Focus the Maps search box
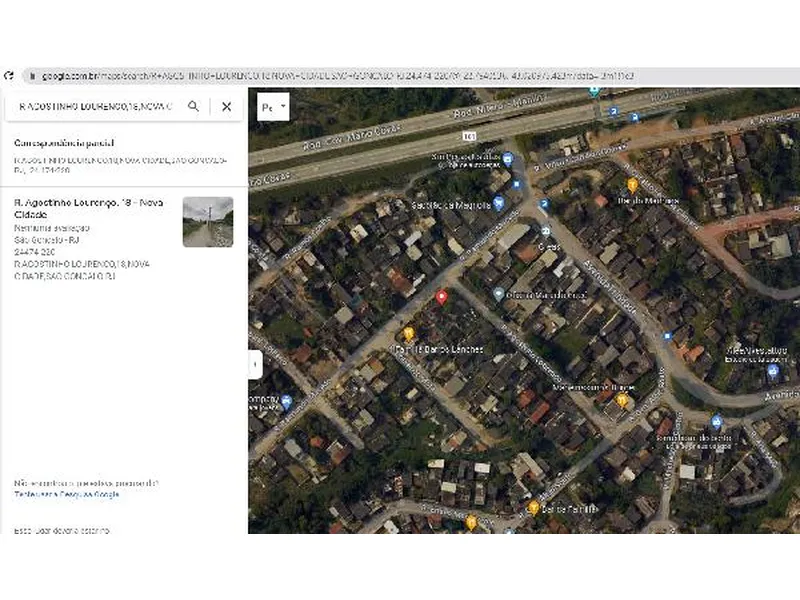 (95, 106)
